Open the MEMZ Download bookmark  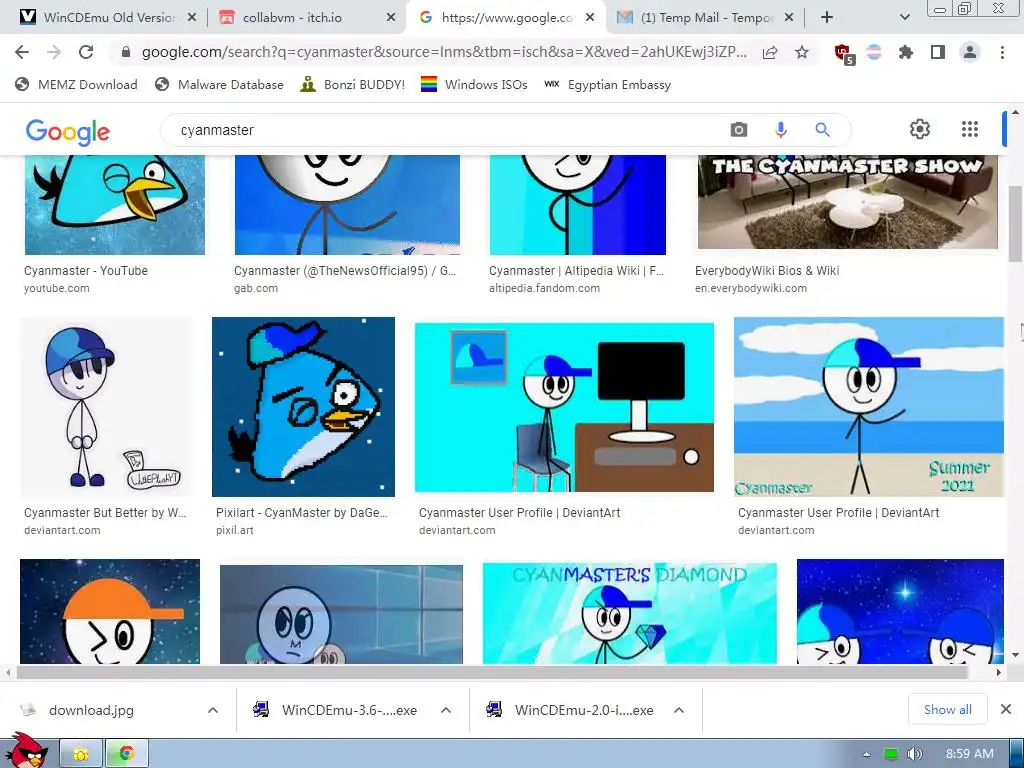[76, 84]
